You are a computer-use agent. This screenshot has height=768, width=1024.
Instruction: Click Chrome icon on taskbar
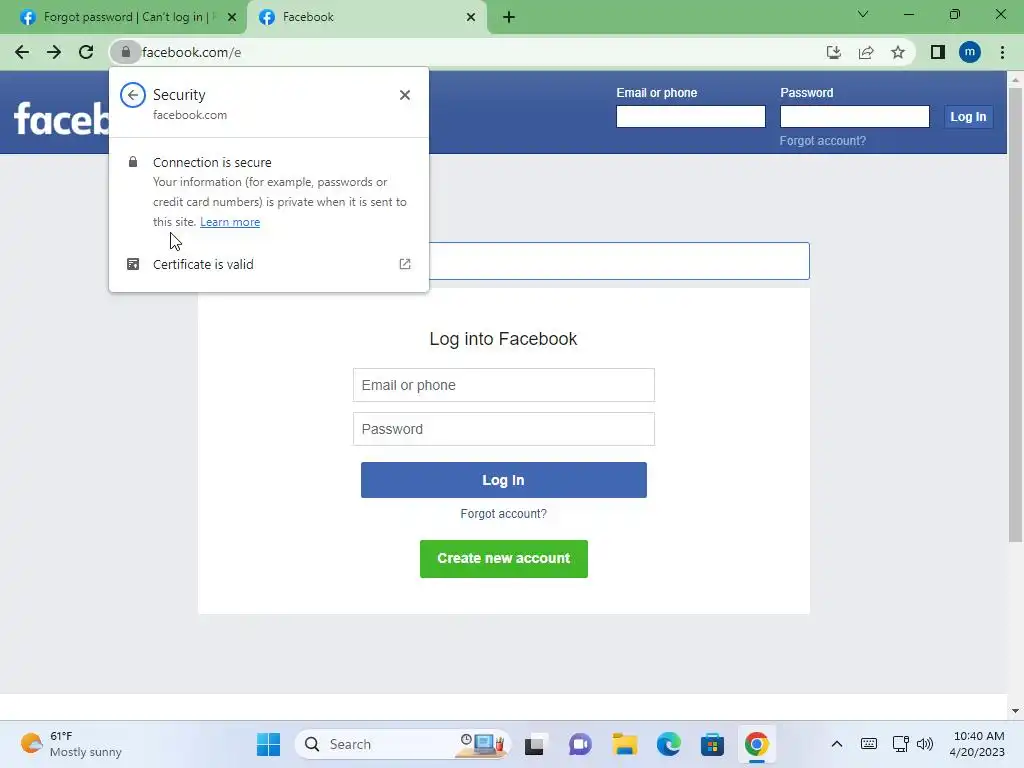coord(756,744)
